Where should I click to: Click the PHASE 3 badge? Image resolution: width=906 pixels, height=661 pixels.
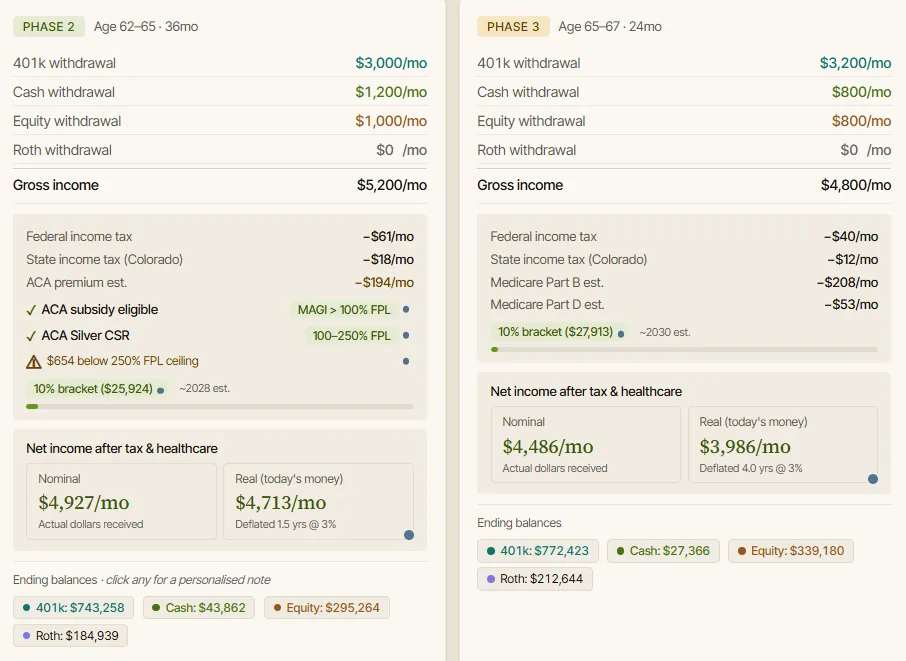(x=513, y=27)
